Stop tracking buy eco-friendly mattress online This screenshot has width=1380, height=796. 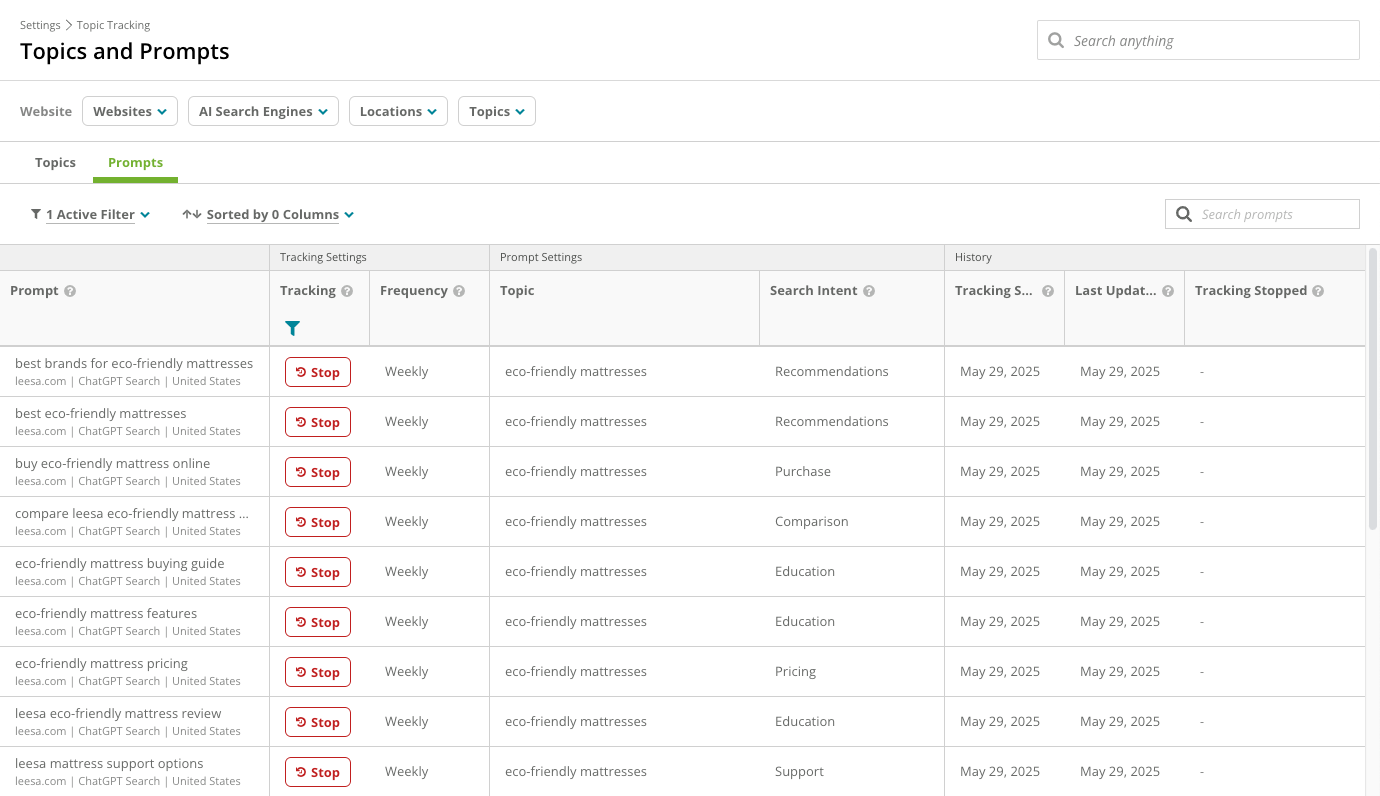pos(318,472)
